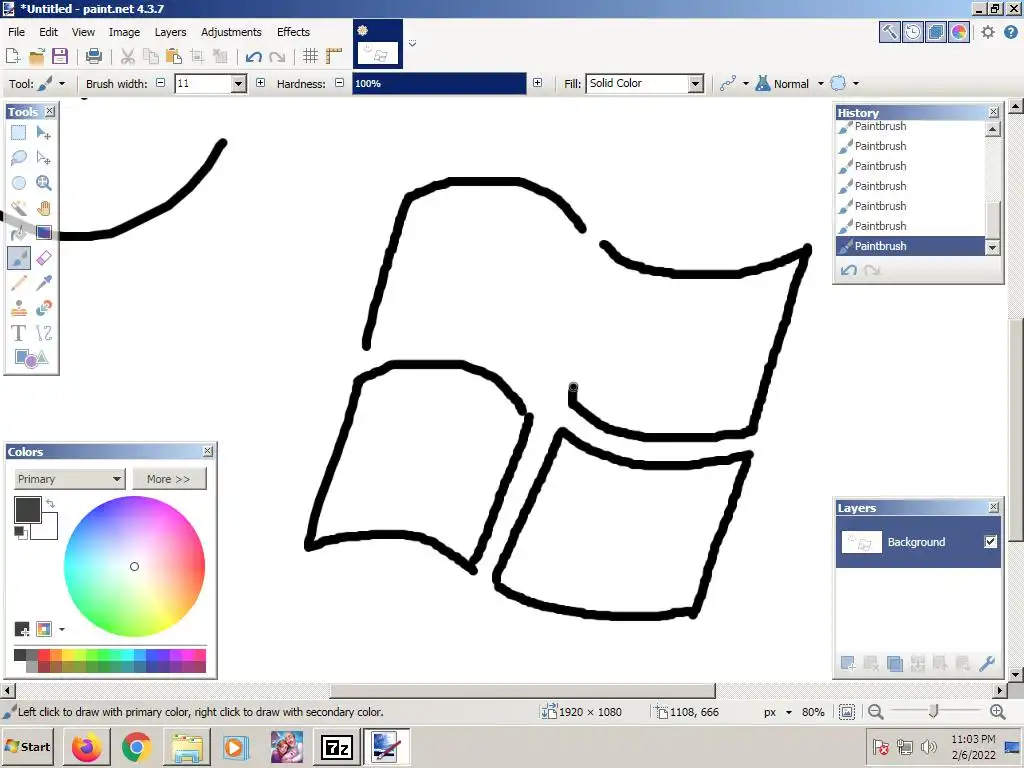Click the Hardness 100% field

(x=439, y=84)
